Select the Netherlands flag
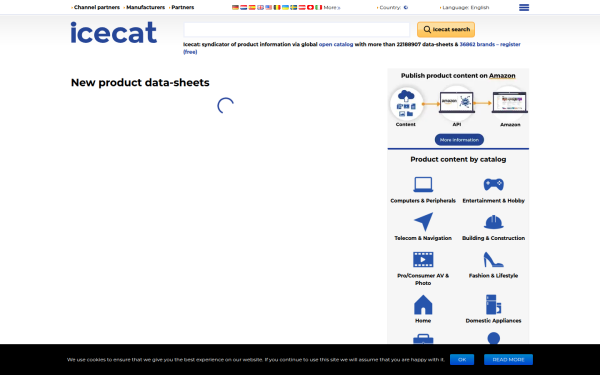Viewport: 600px width, 375px height. pos(244,7)
